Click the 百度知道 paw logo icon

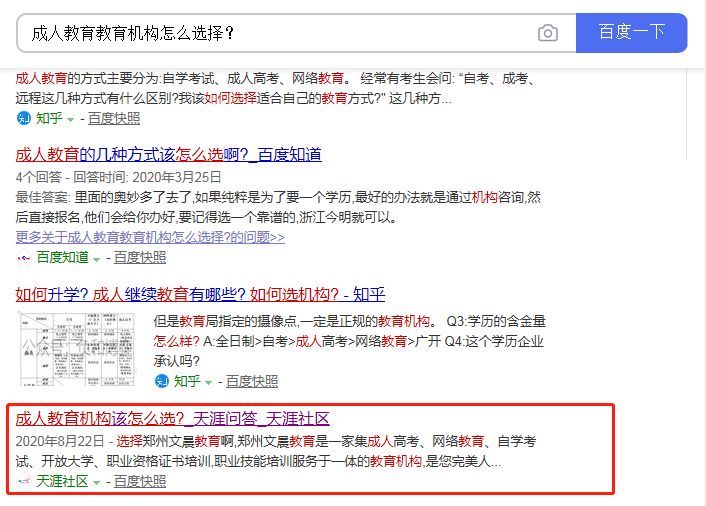click(x=23, y=257)
